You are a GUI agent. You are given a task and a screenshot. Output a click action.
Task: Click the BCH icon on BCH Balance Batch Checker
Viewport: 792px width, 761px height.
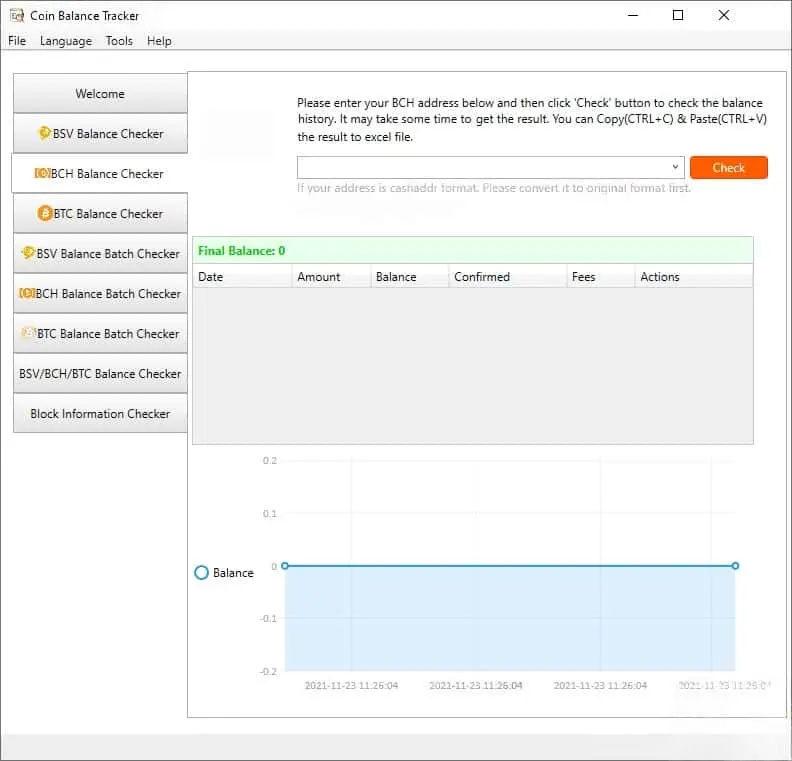tap(27, 293)
